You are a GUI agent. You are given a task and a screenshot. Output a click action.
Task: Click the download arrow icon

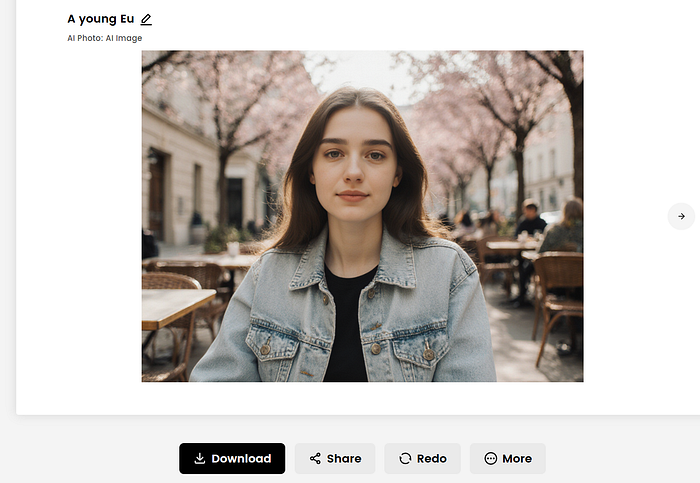click(x=200, y=458)
